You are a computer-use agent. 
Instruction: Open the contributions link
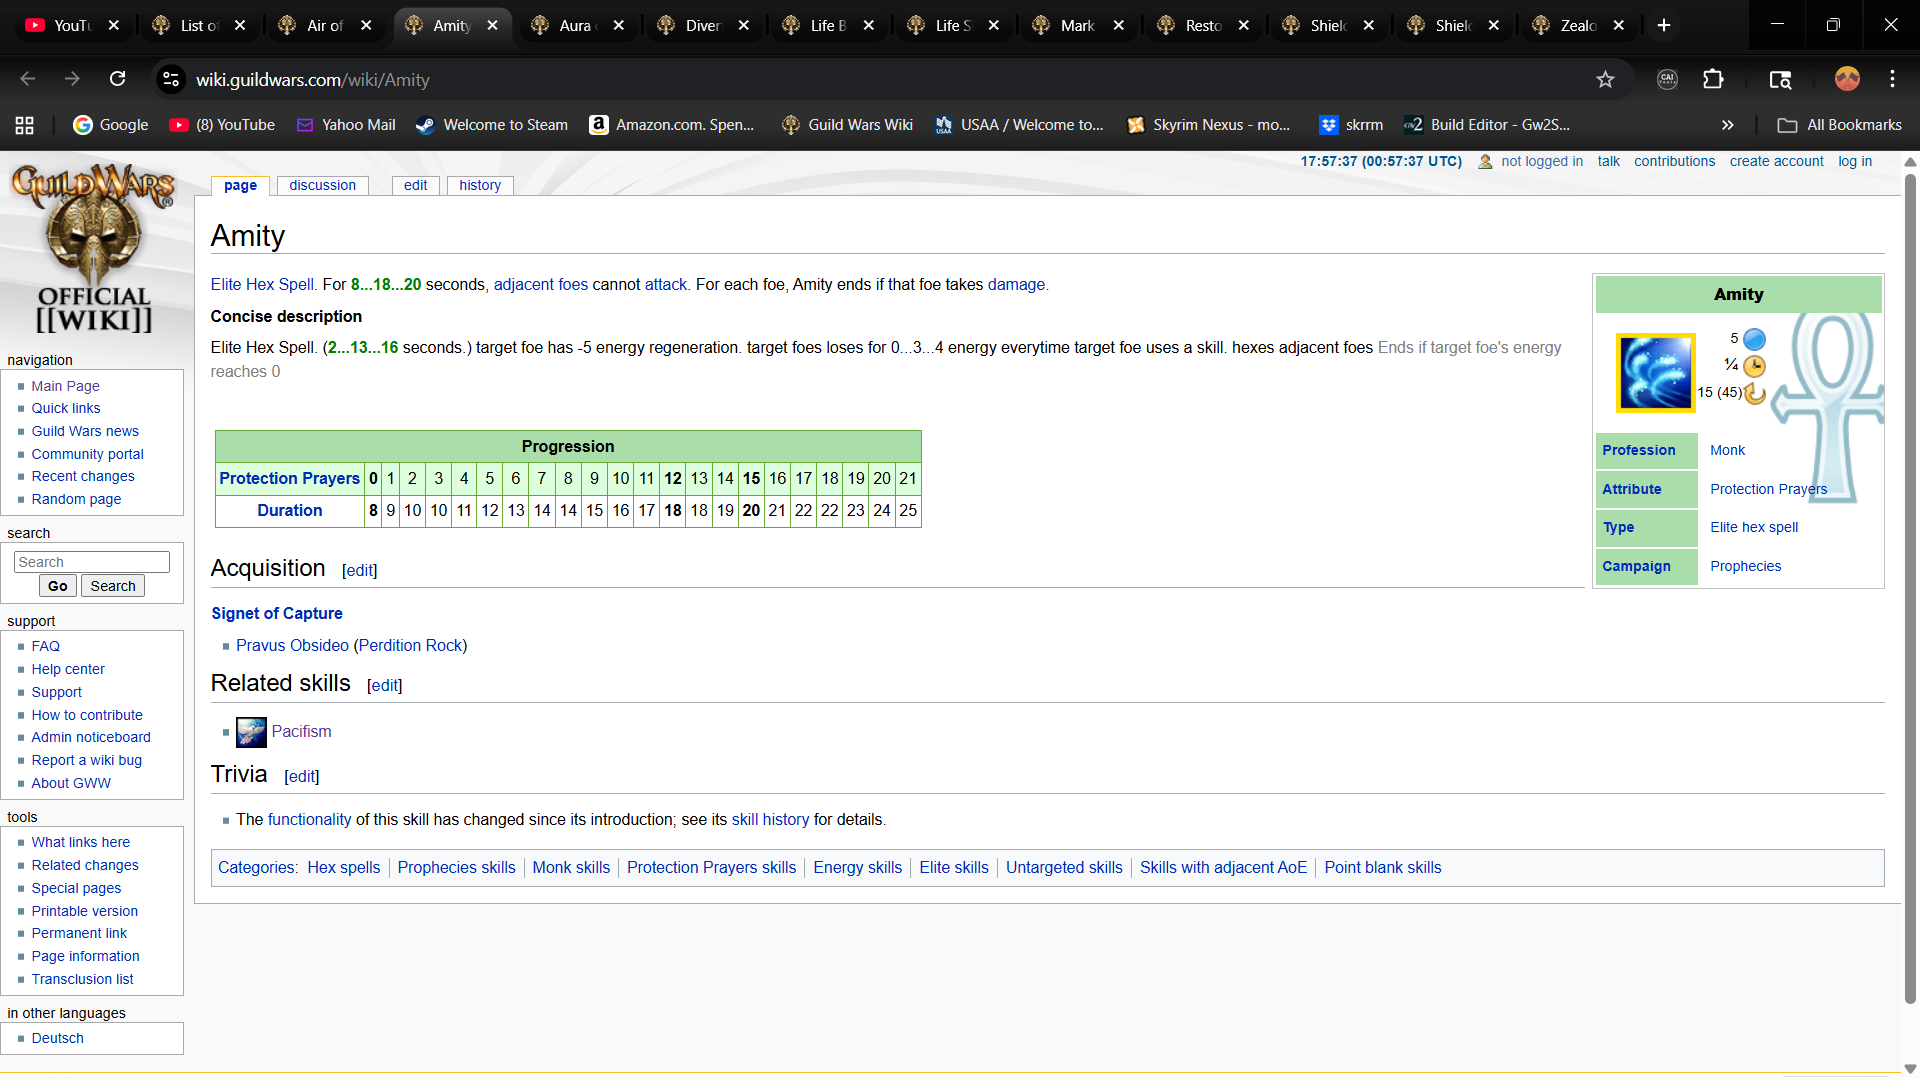click(1674, 161)
